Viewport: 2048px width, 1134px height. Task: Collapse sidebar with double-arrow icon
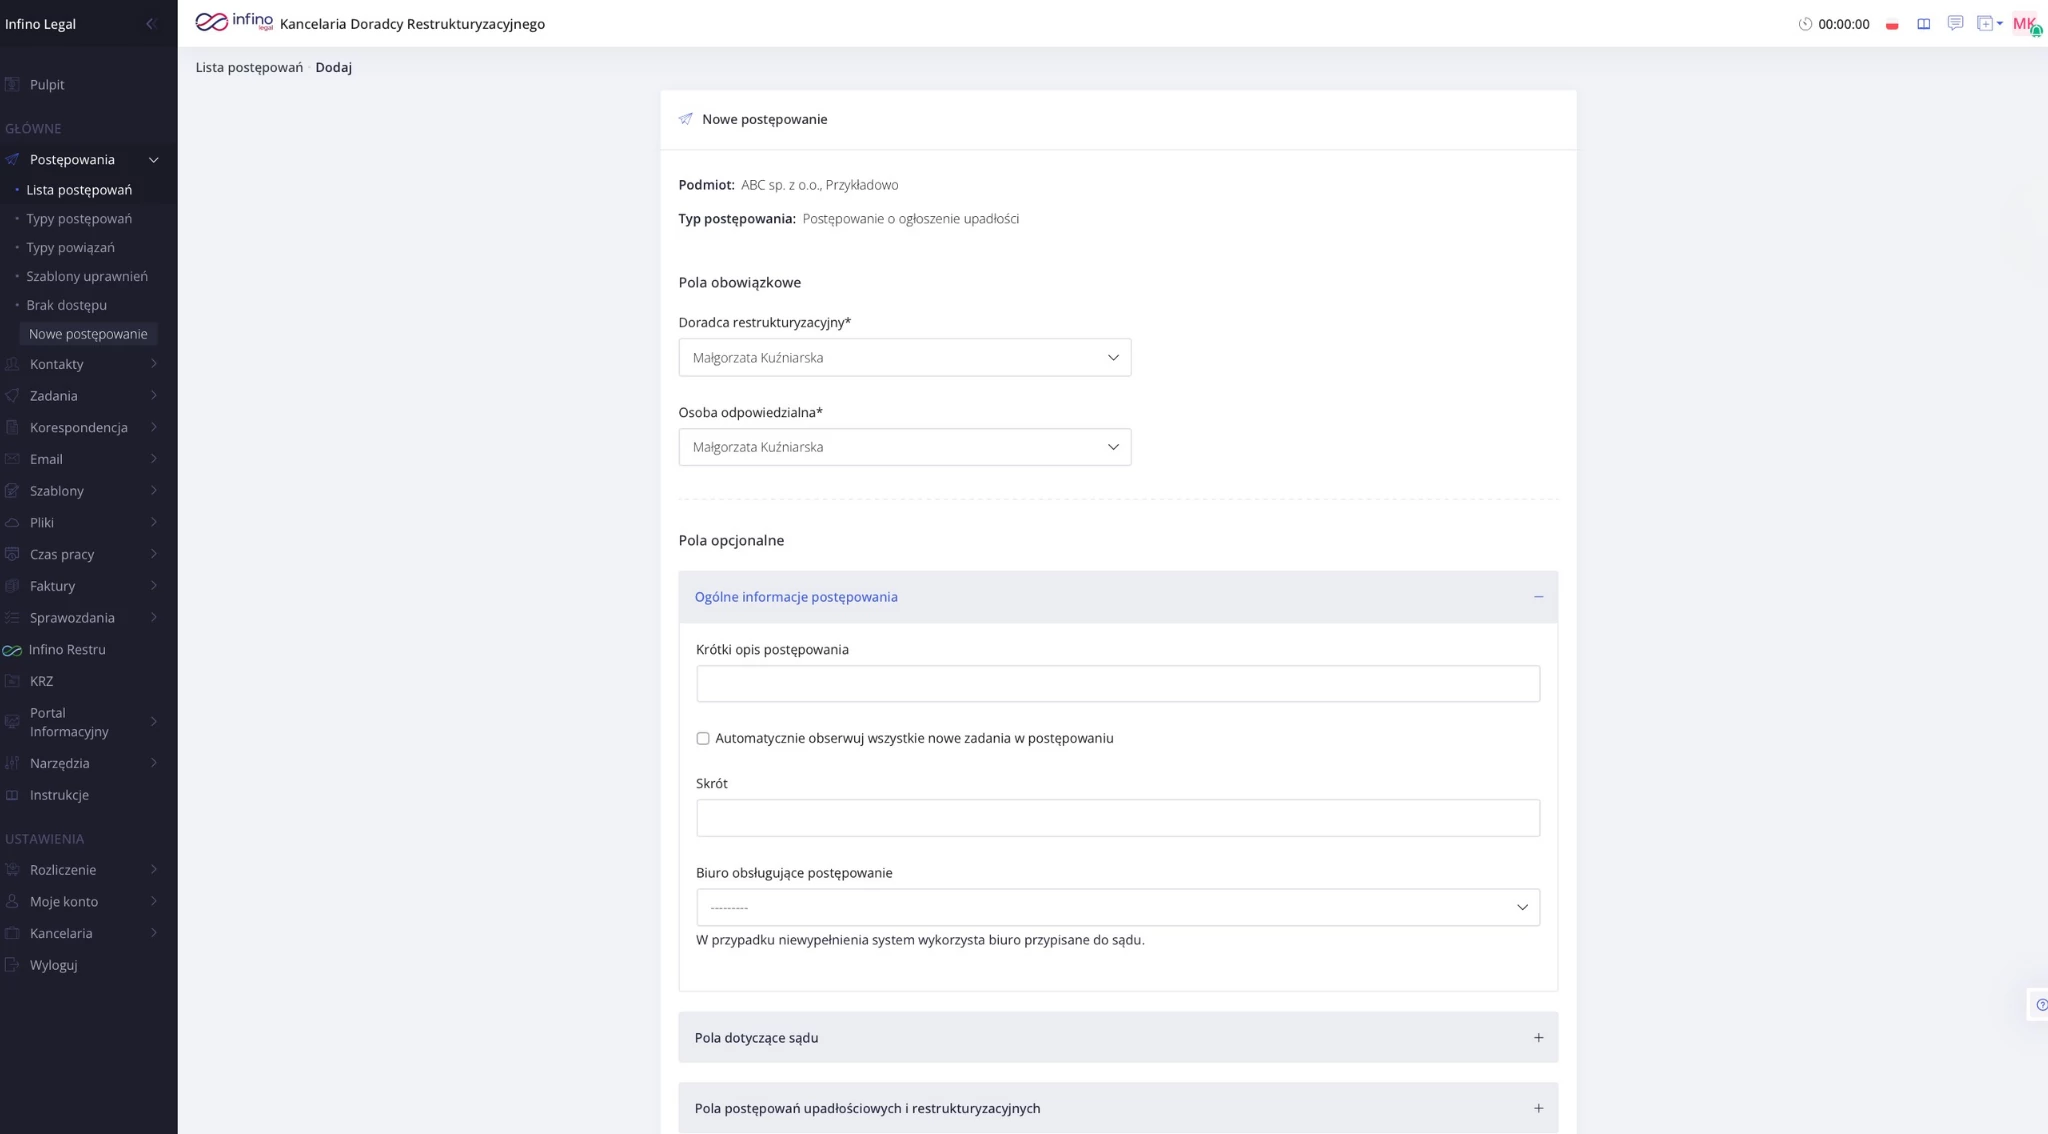(x=151, y=24)
